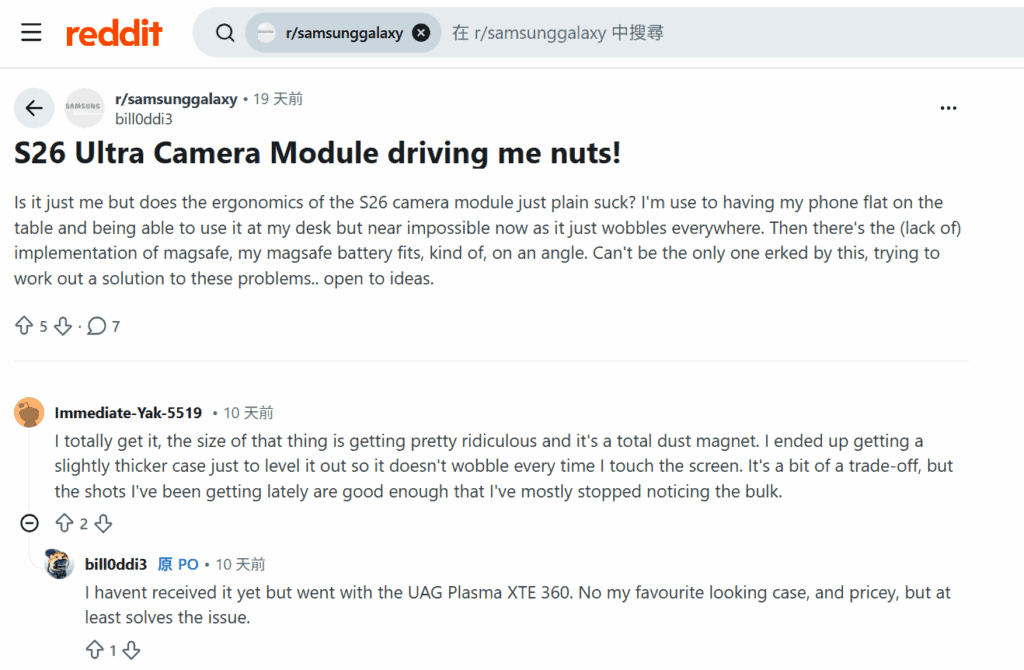Open the r/samsunggalaxy subreddit link
The width and height of the screenshot is (1024, 670).
[176, 99]
